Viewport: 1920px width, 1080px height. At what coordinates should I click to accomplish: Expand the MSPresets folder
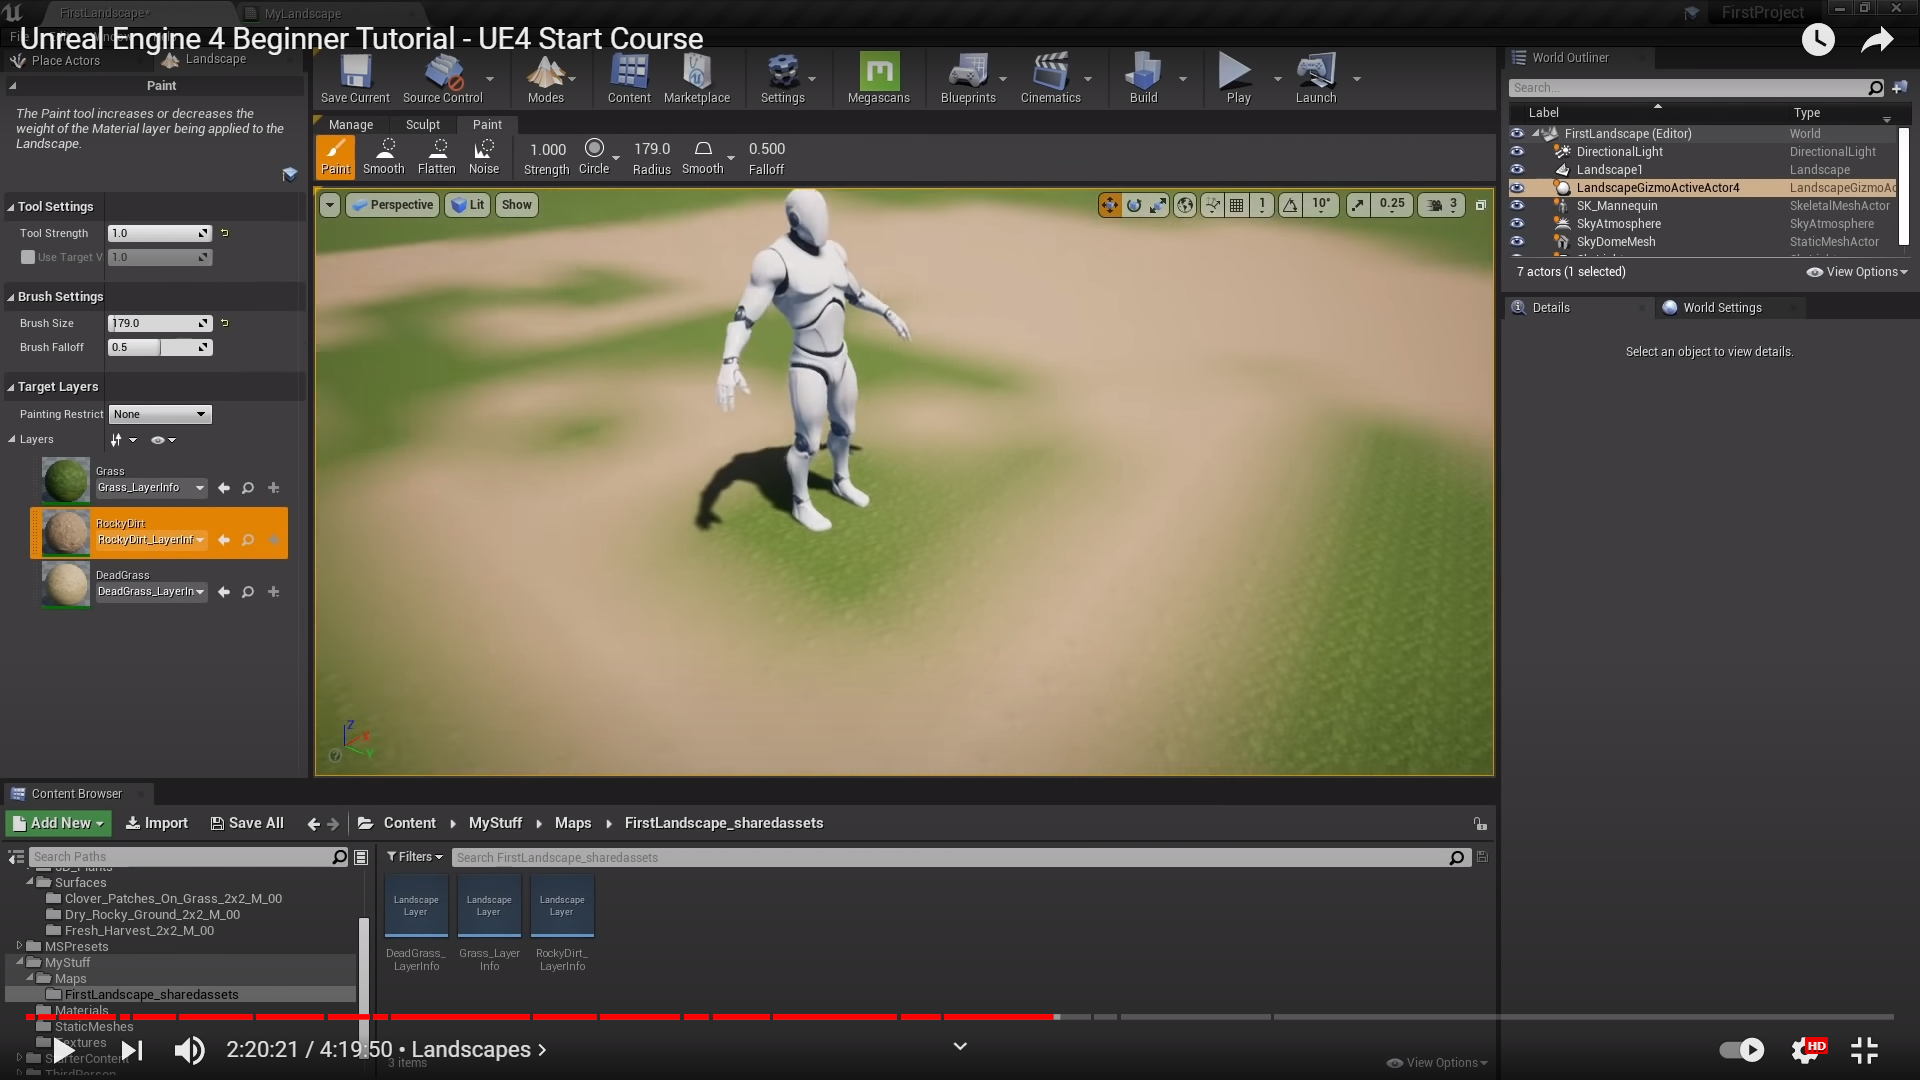19,945
